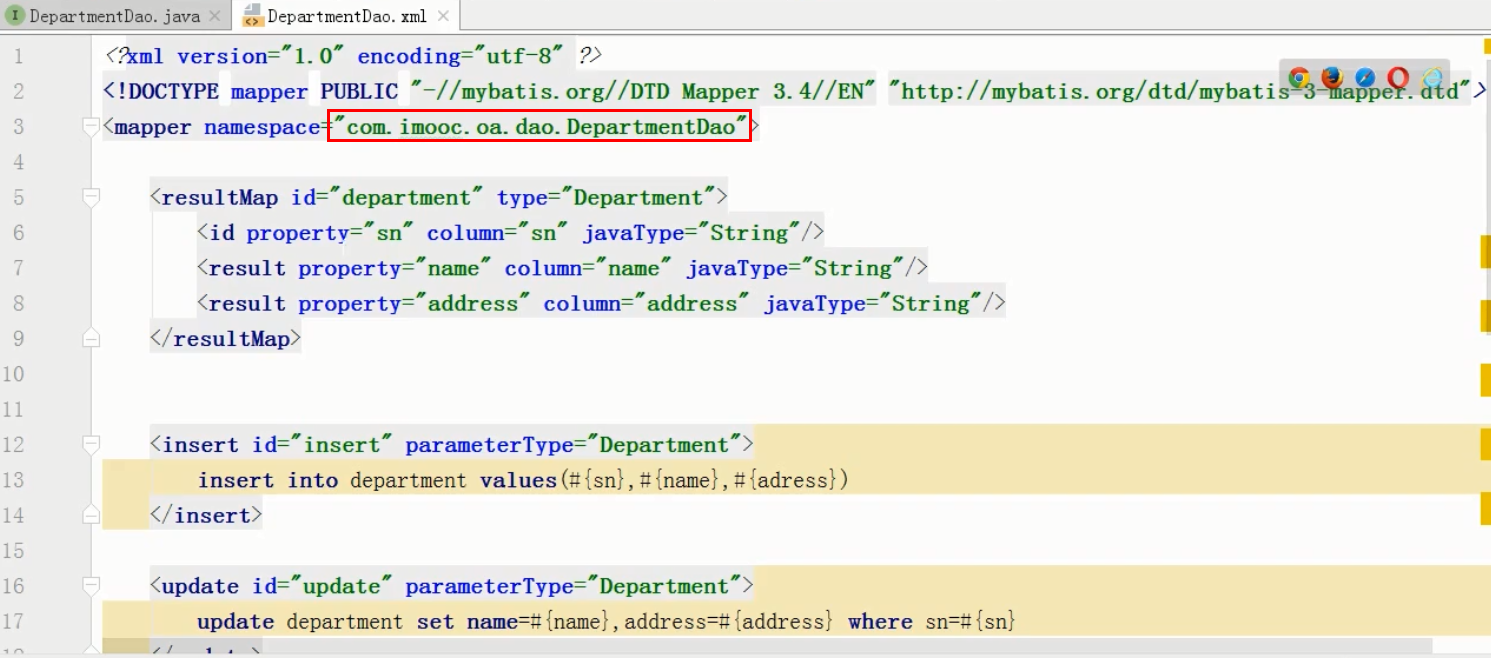The image size is (1491, 658).
Task: Click the DepartmentDao.java interface file icon
Action: tap(15, 16)
